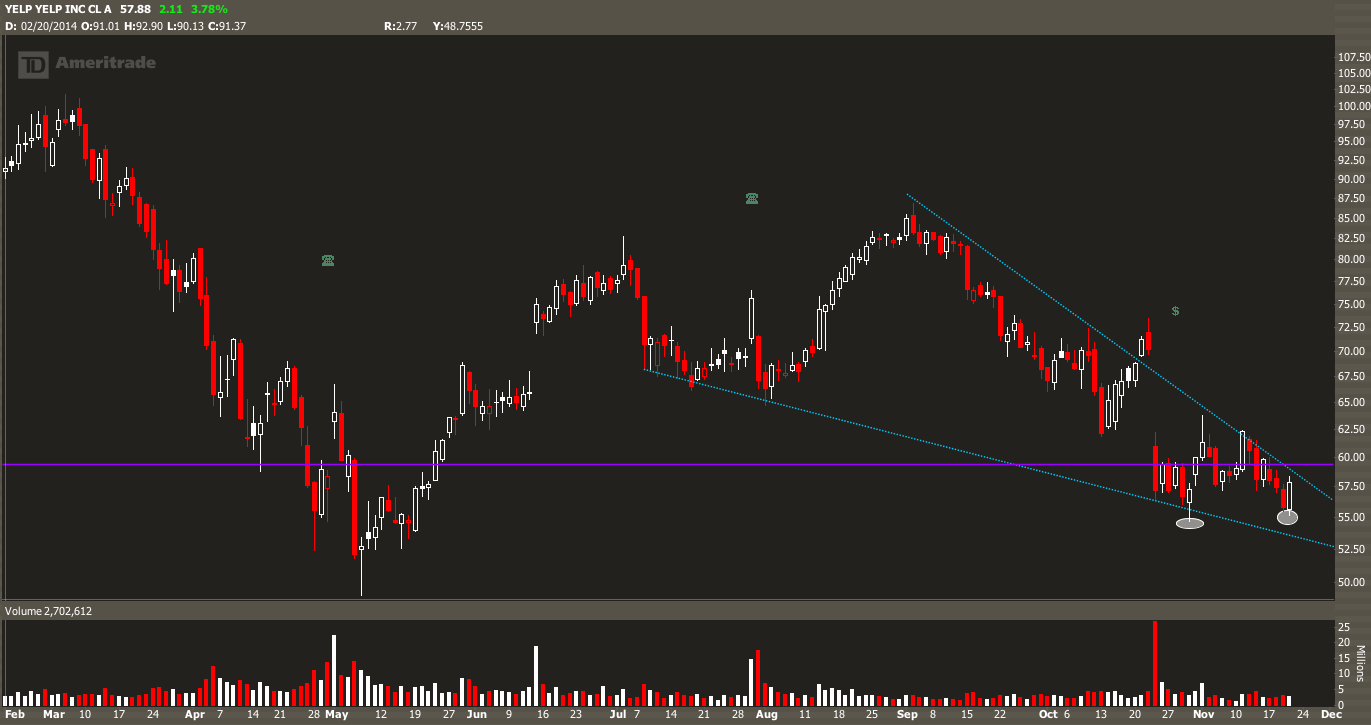Click the range value R:2.77

tap(400, 25)
